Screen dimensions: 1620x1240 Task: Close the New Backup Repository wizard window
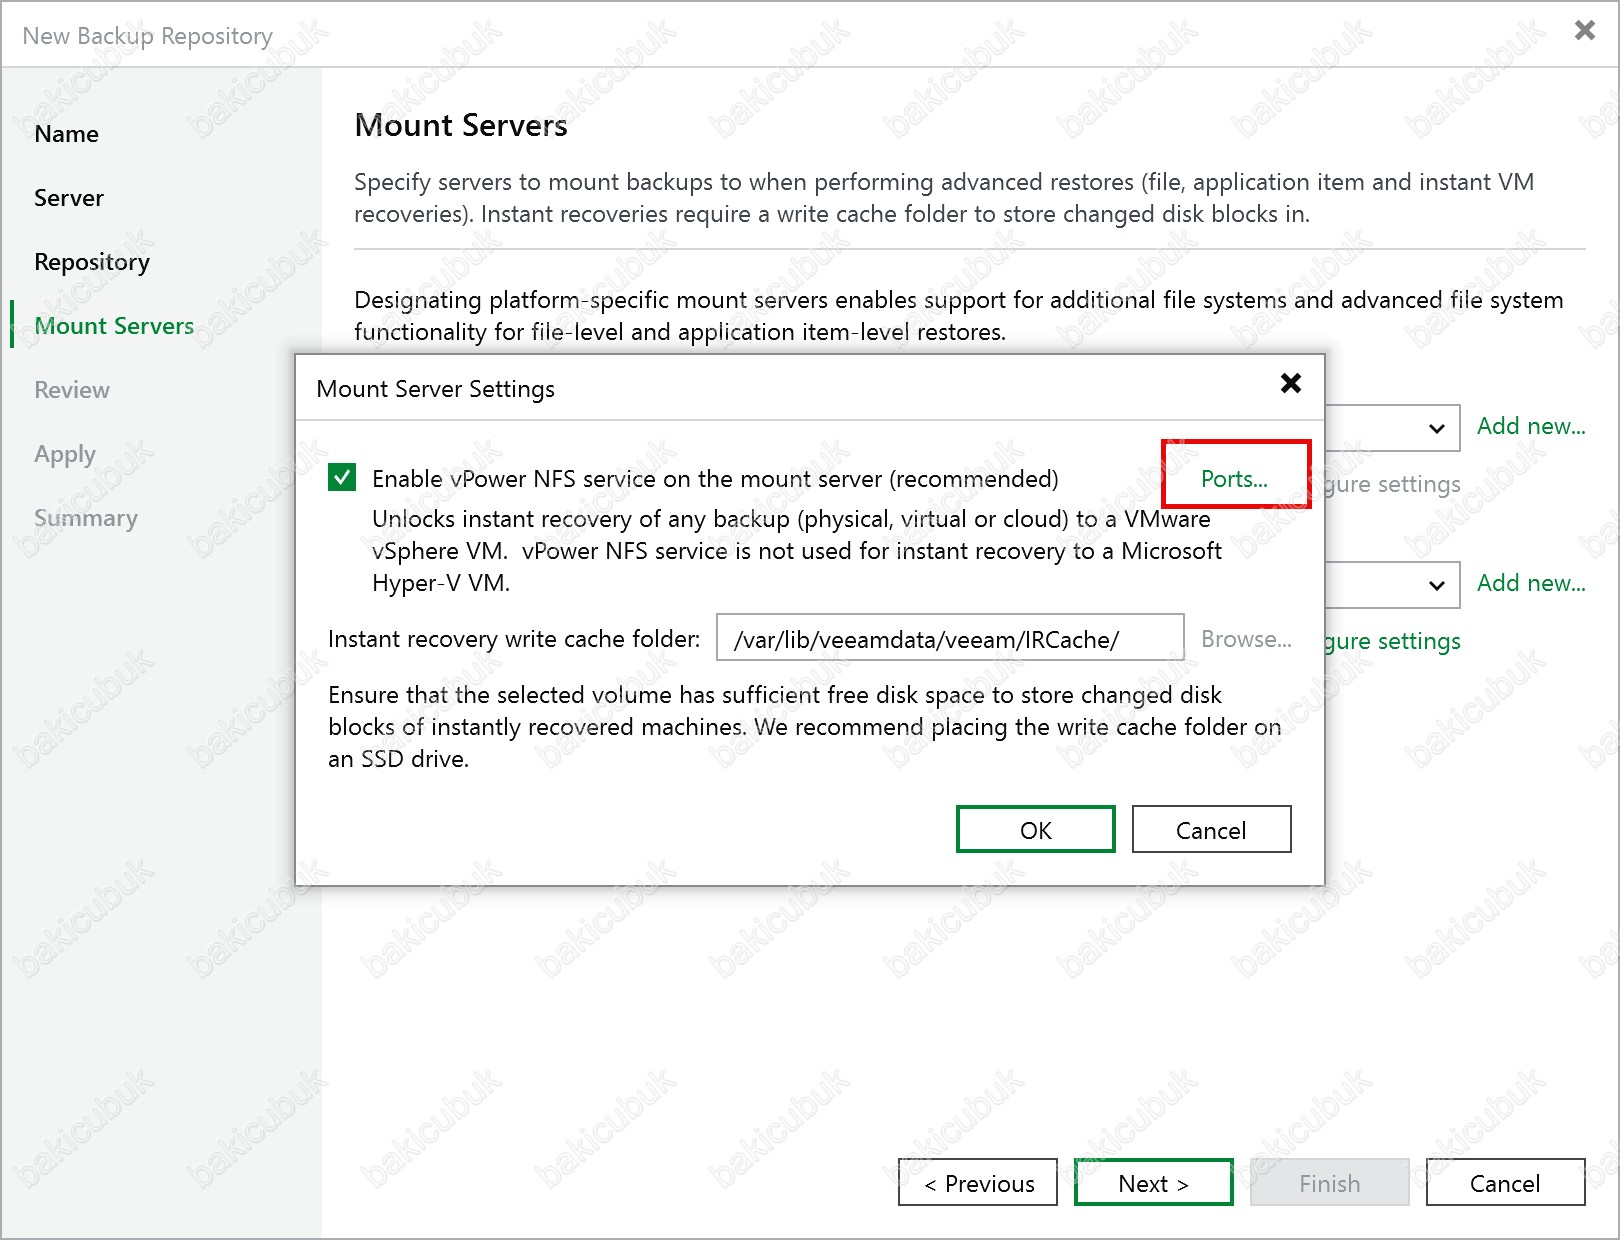click(x=1584, y=31)
